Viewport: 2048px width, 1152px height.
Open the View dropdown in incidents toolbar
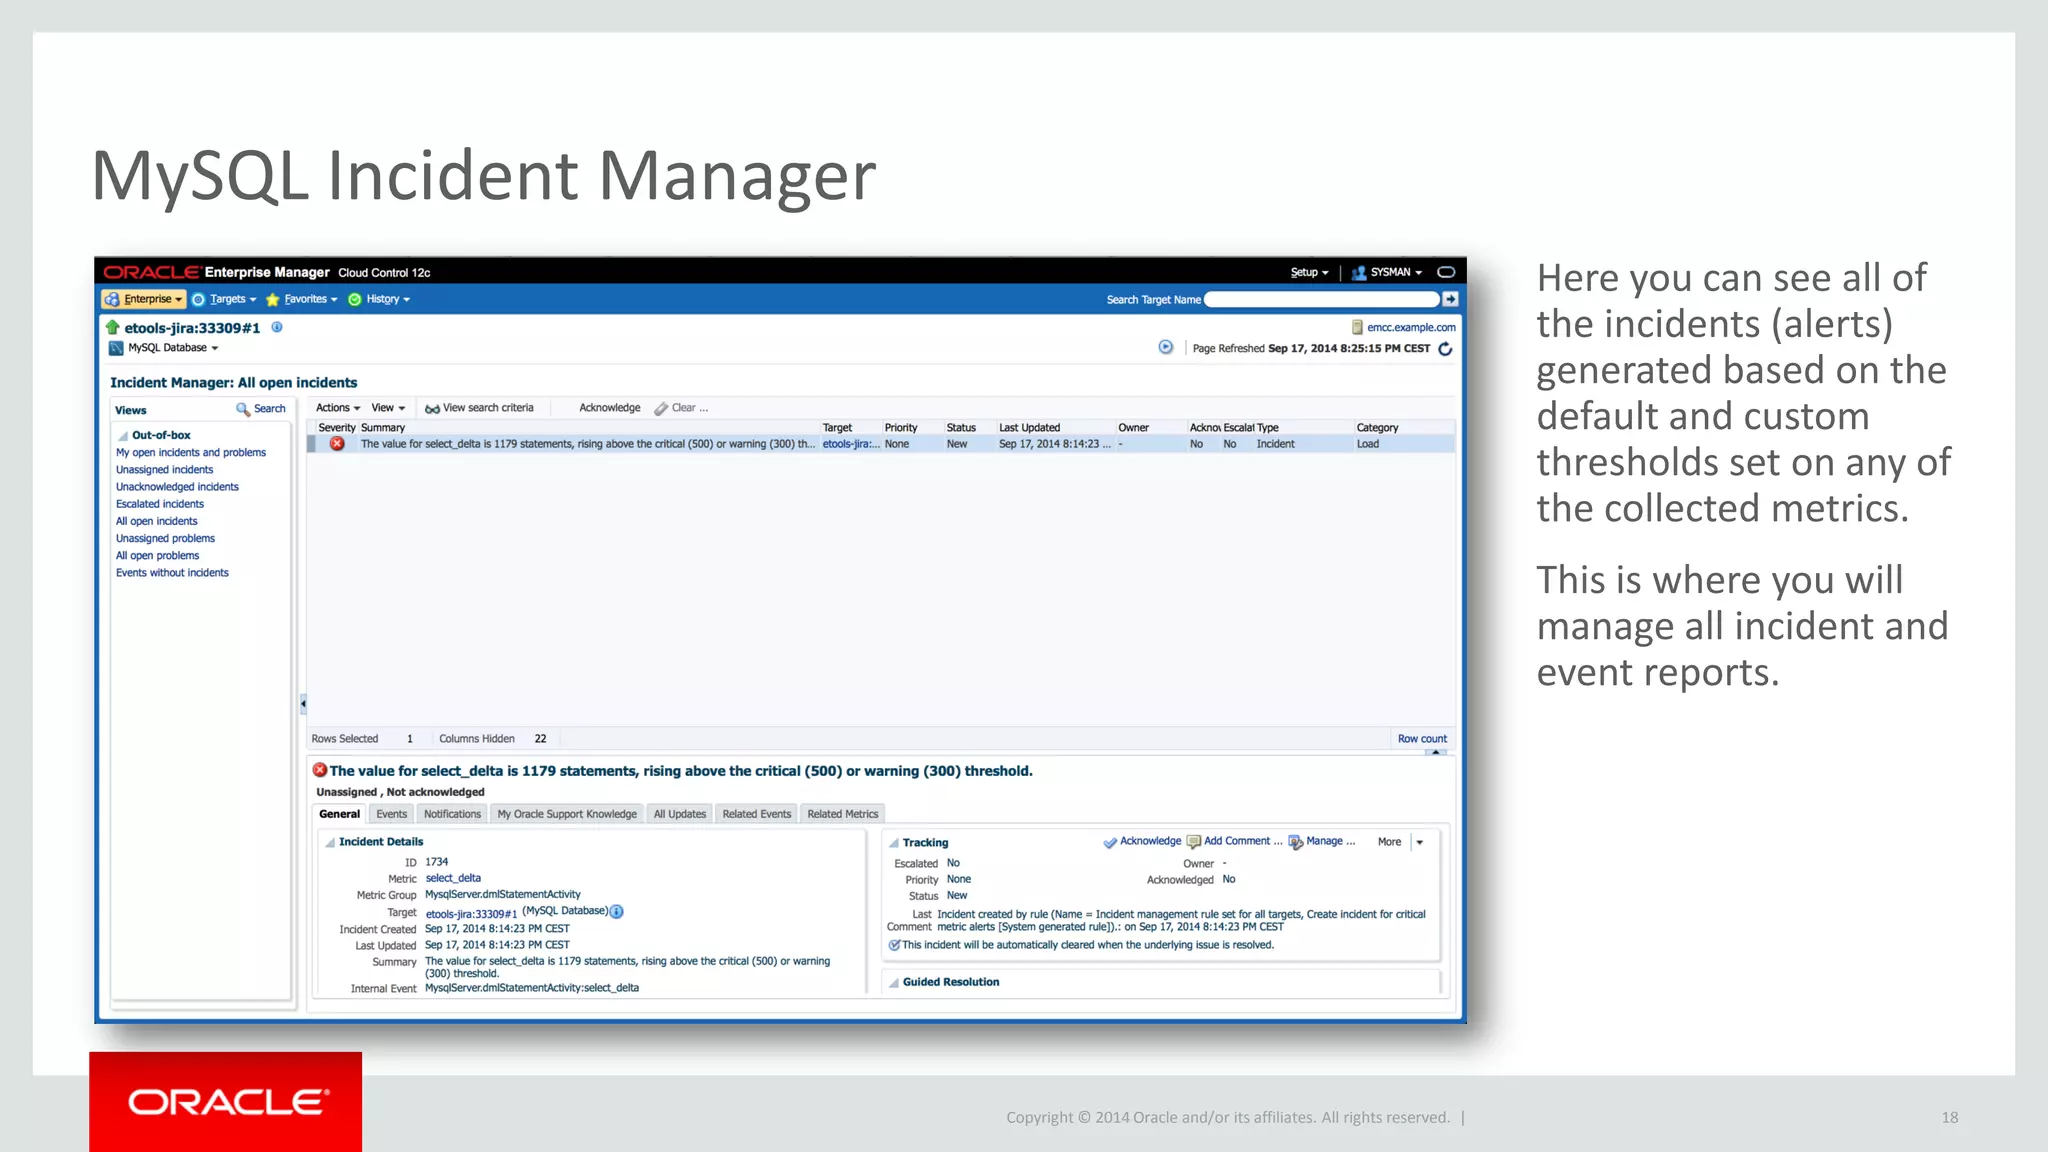click(388, 408)
